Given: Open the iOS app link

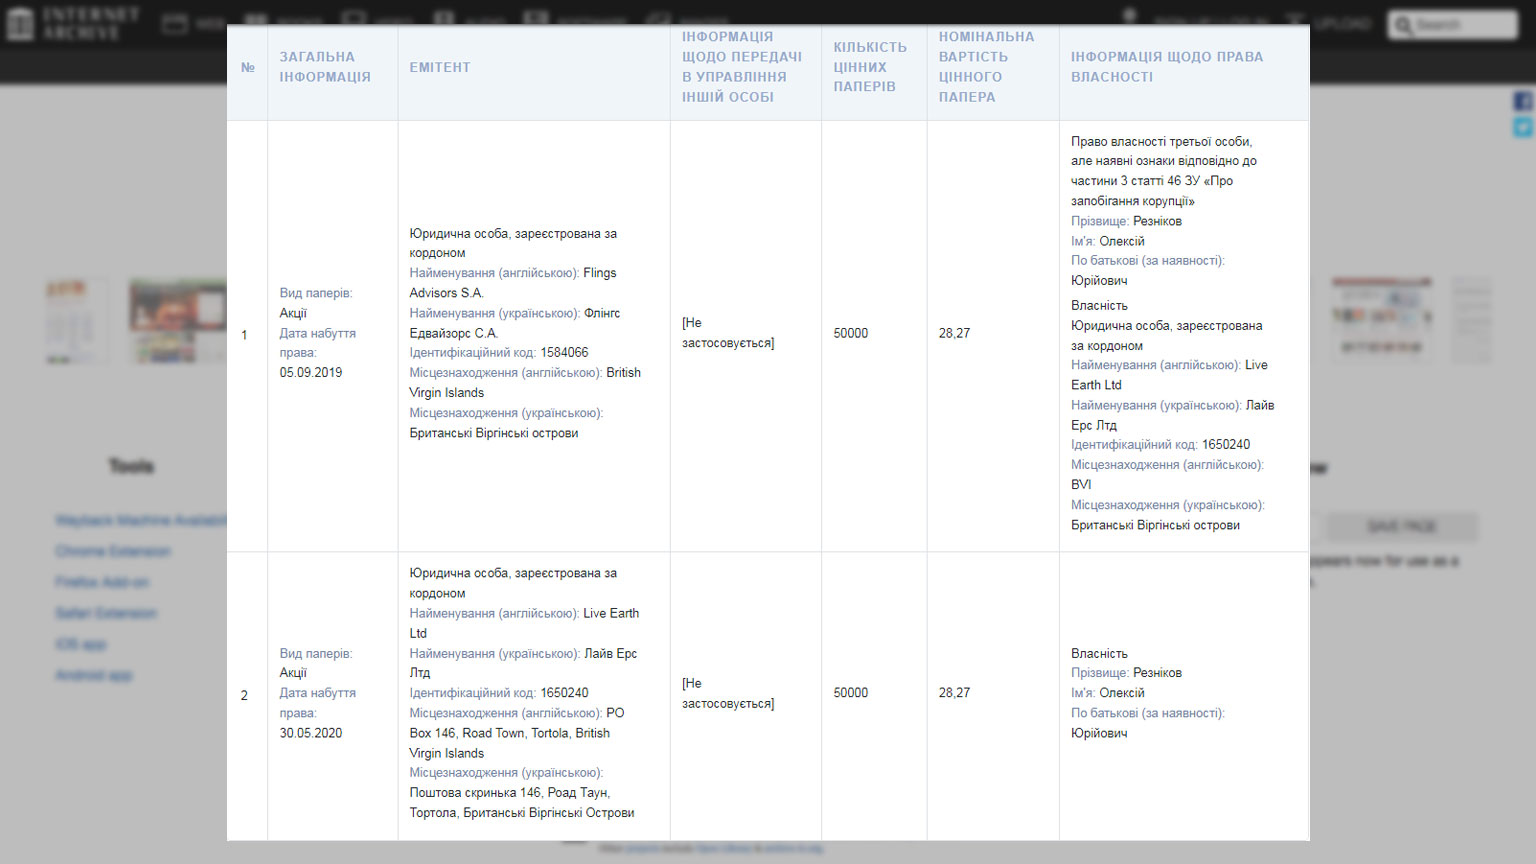Looking at the screenshot, I should (x=81, y=644).
